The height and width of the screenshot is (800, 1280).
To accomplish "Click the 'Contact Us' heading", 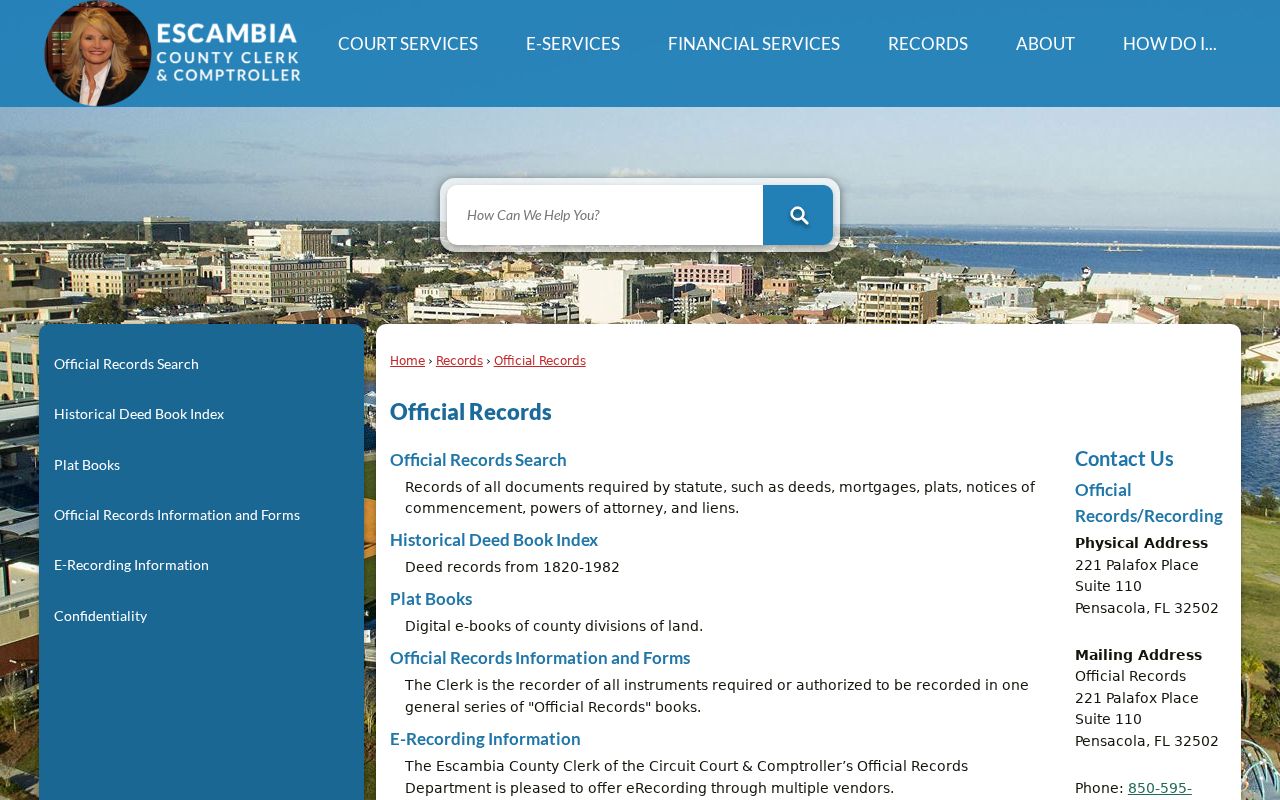I will tap(1124, 458).
